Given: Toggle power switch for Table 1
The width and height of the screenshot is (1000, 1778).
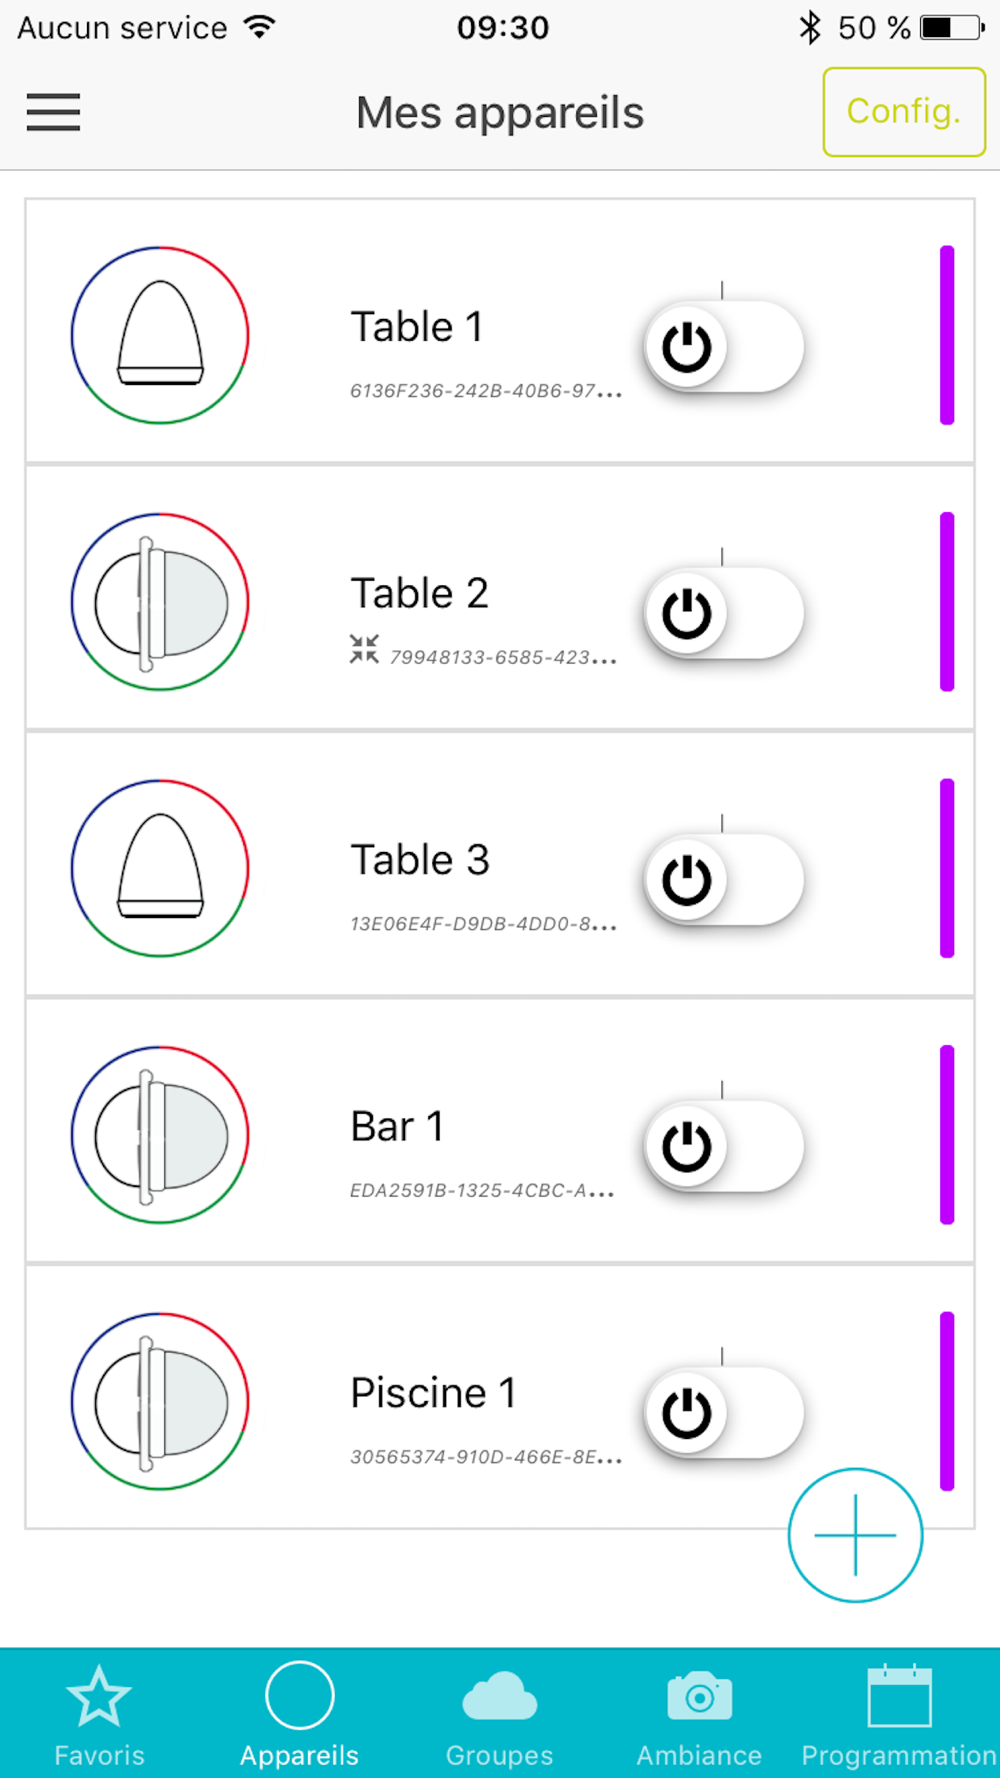Looking at the screenshot, I should click(724, 347).
